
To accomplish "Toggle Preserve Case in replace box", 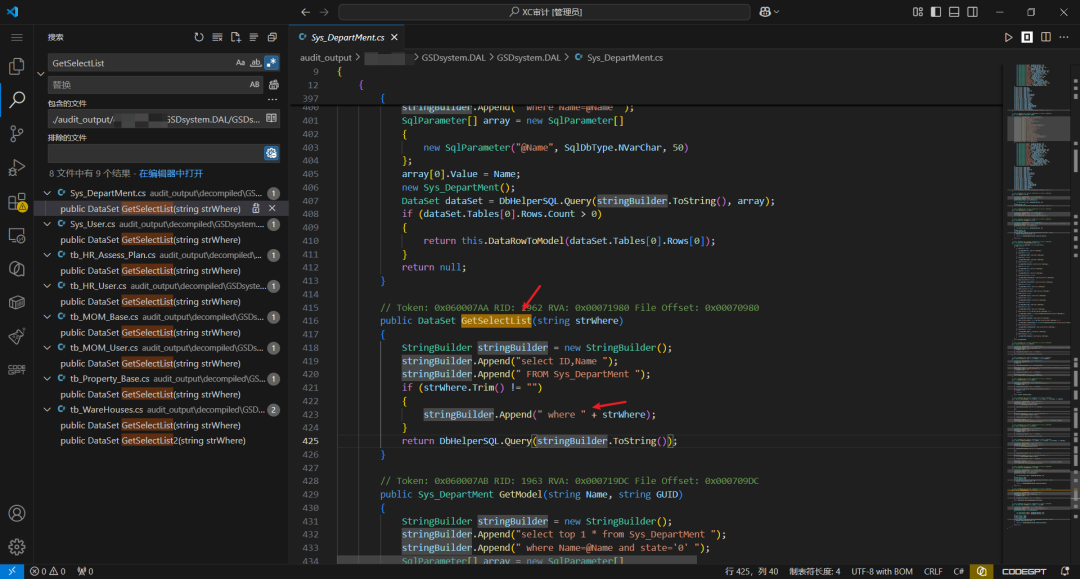I will click(255, 85).
